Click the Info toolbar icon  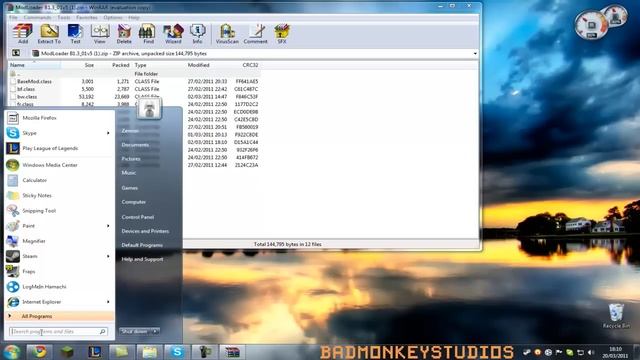click(198, 33)
